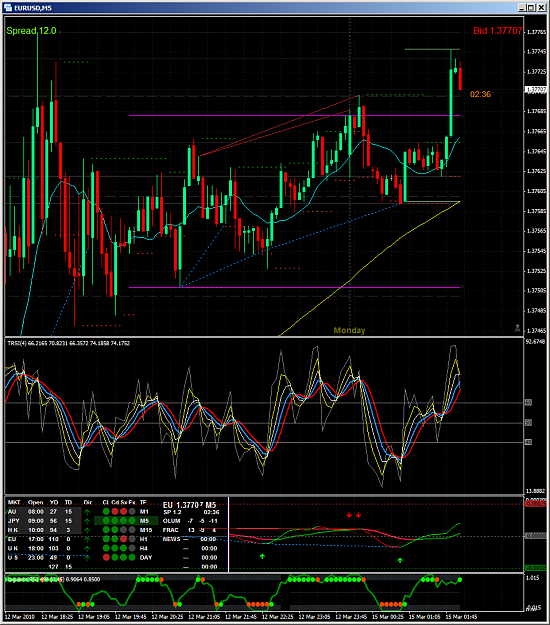Select the 'Bid 1.37707' label
550x625 pixels.
[497, 31]
